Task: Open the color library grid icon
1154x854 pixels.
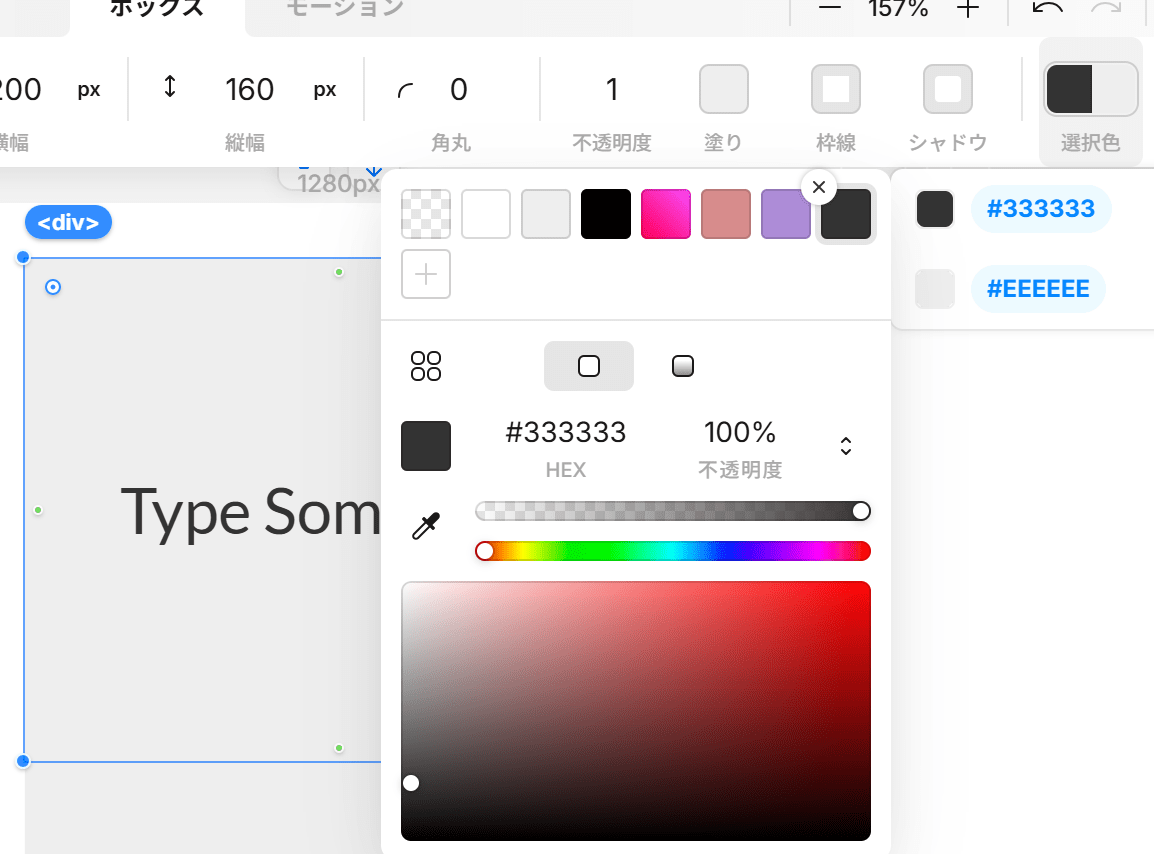Action: tap(426, 366)
